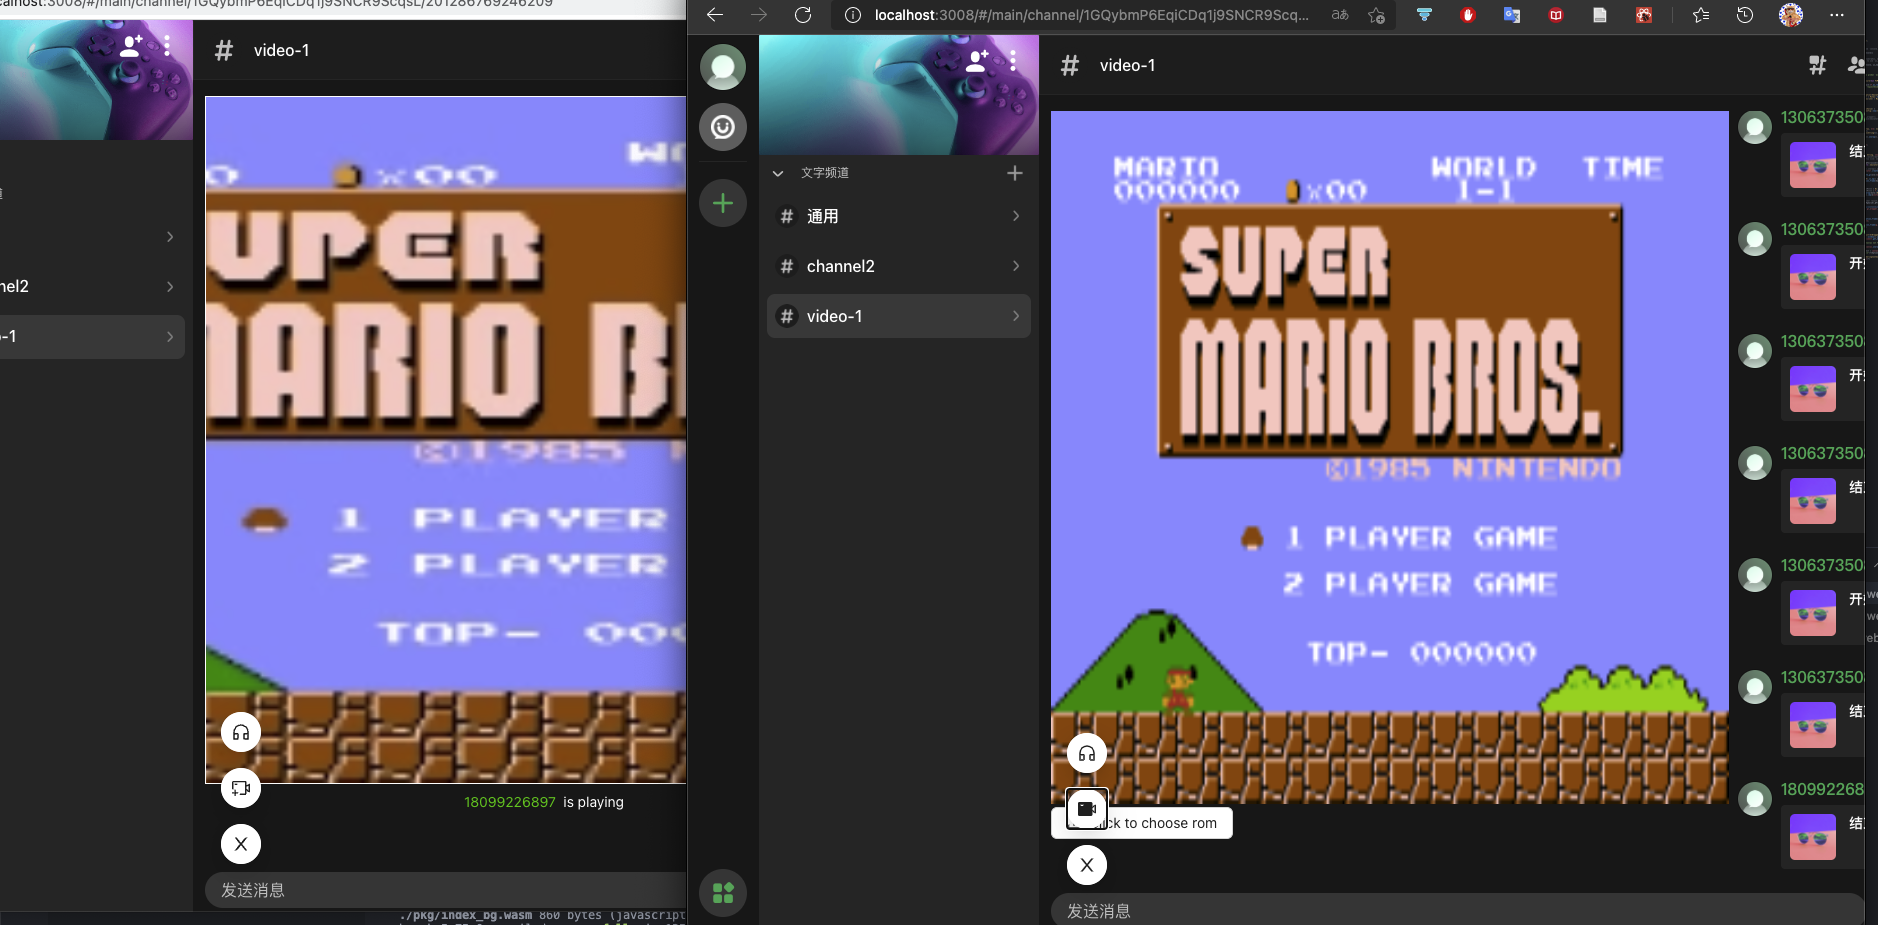Image resolution: width=1878 pixels, height=925 pixels.
Task: Open the green apps grid icon
Action: [x=723, y=893]
